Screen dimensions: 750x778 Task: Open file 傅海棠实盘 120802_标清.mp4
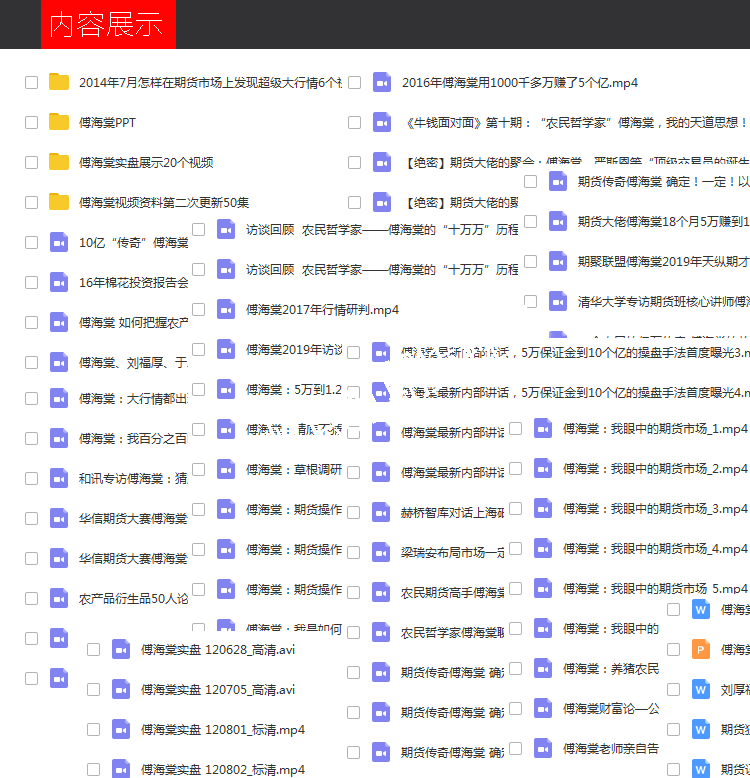click(222, 769)
